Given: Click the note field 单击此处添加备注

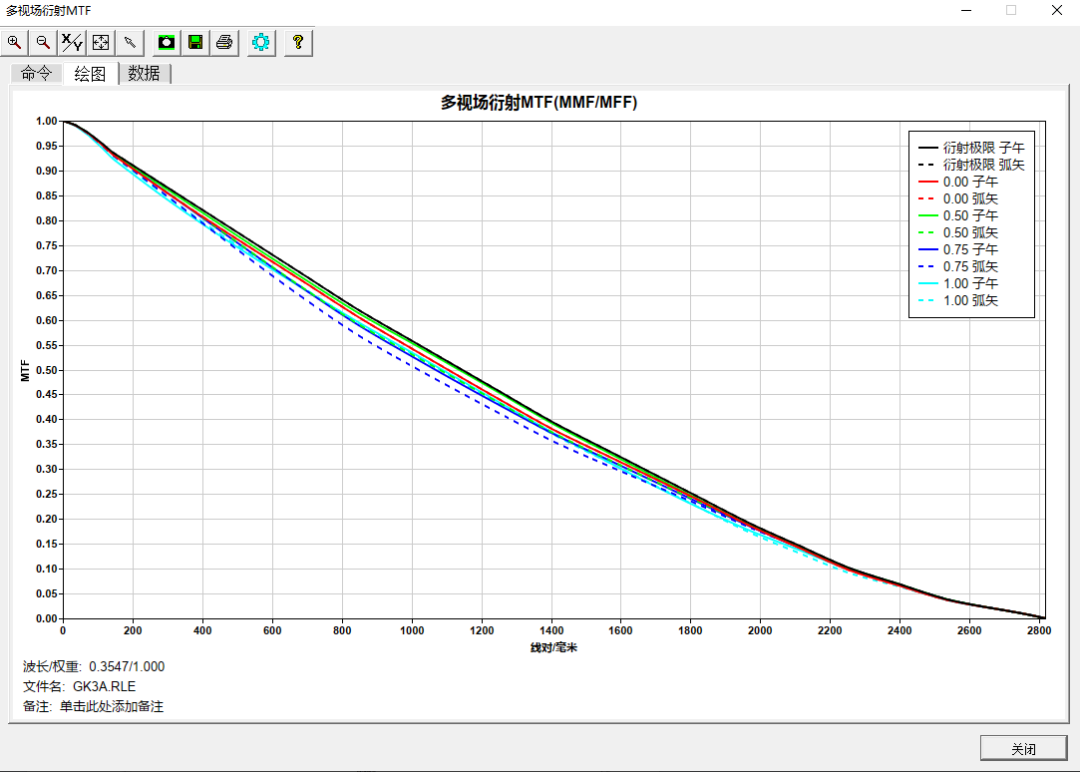Looking at the screenshot, I should point(112,707).
